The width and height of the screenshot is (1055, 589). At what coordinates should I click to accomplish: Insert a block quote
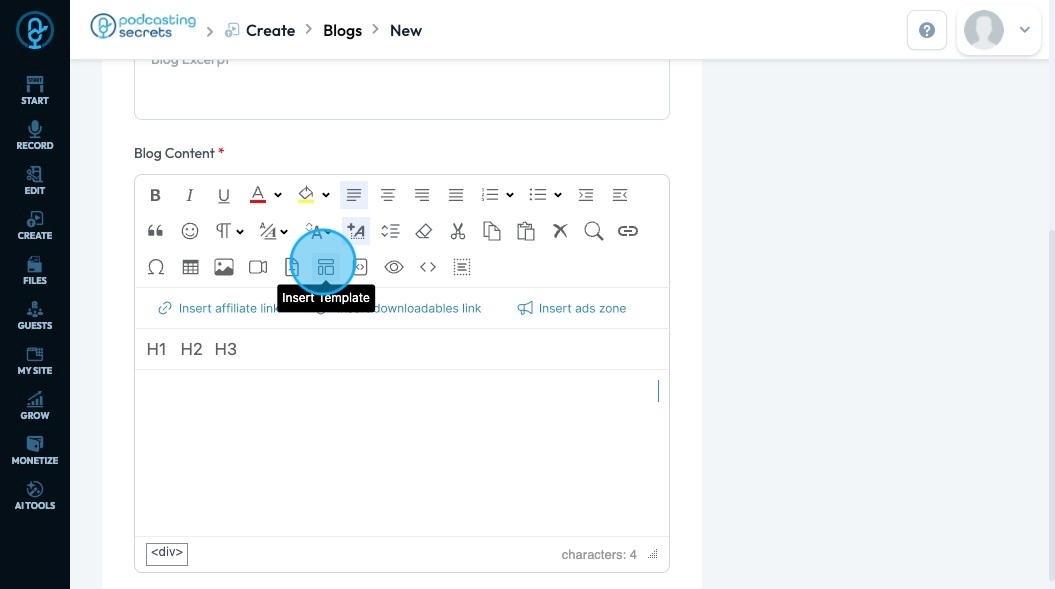[155, 231]
